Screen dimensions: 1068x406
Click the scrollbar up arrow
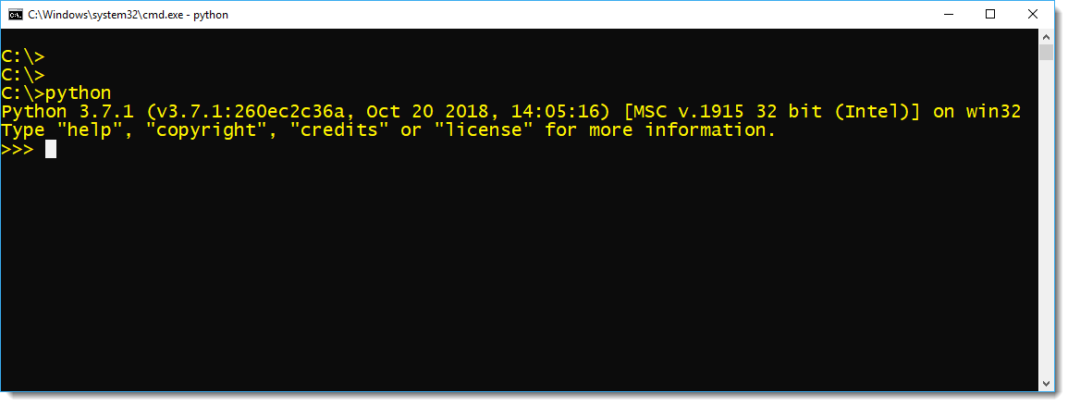[1045, 37]
